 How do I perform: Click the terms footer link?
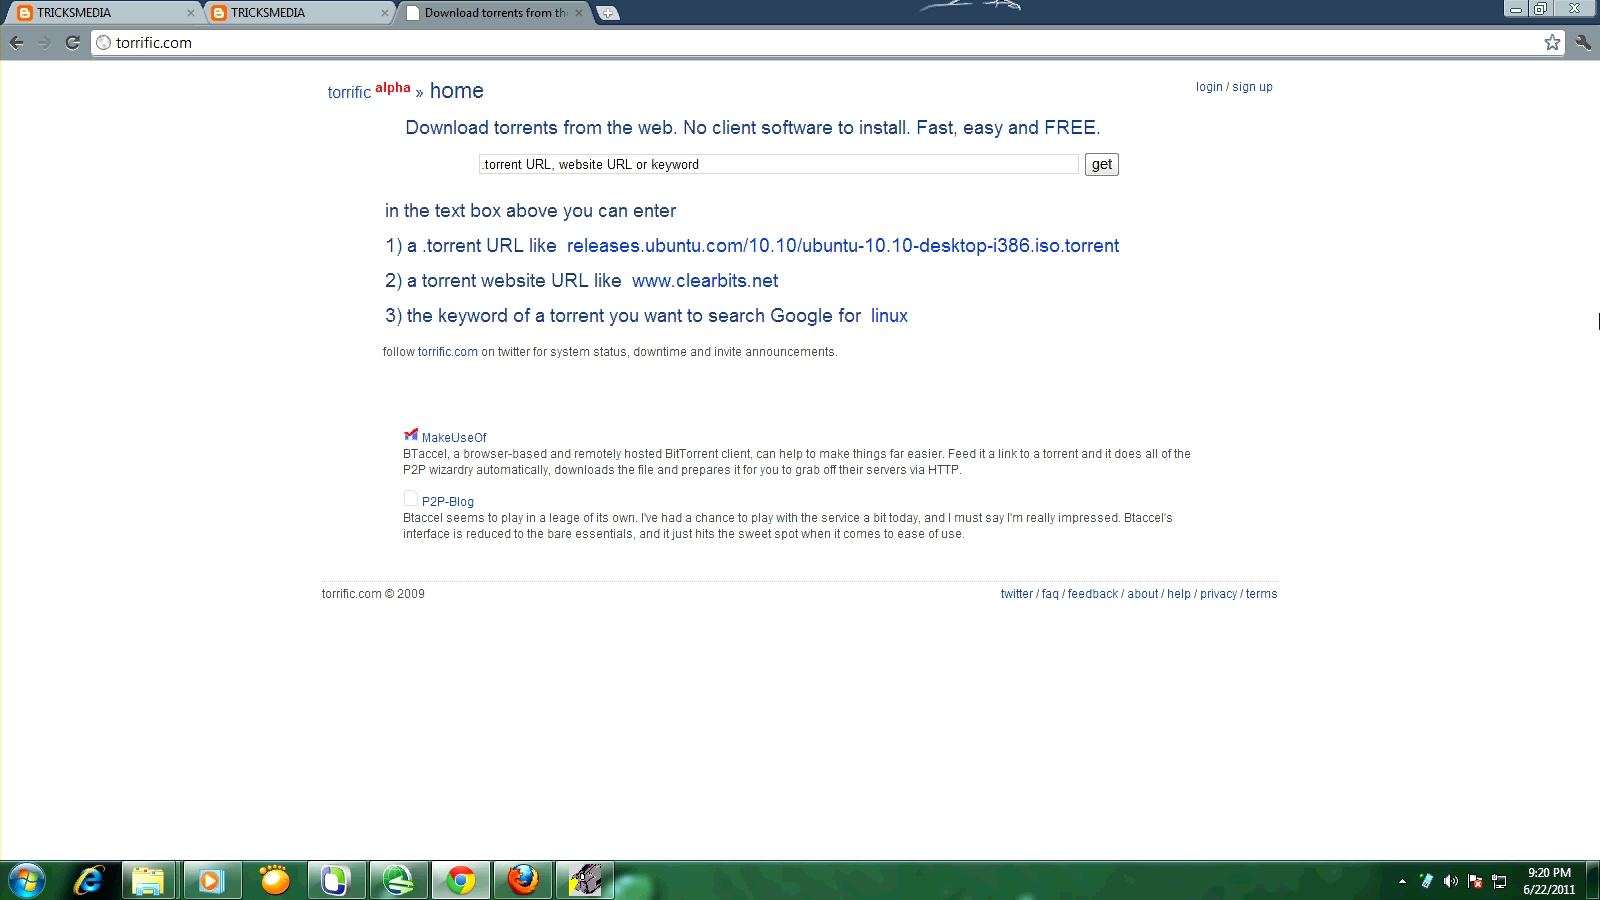click(1262, 594)
